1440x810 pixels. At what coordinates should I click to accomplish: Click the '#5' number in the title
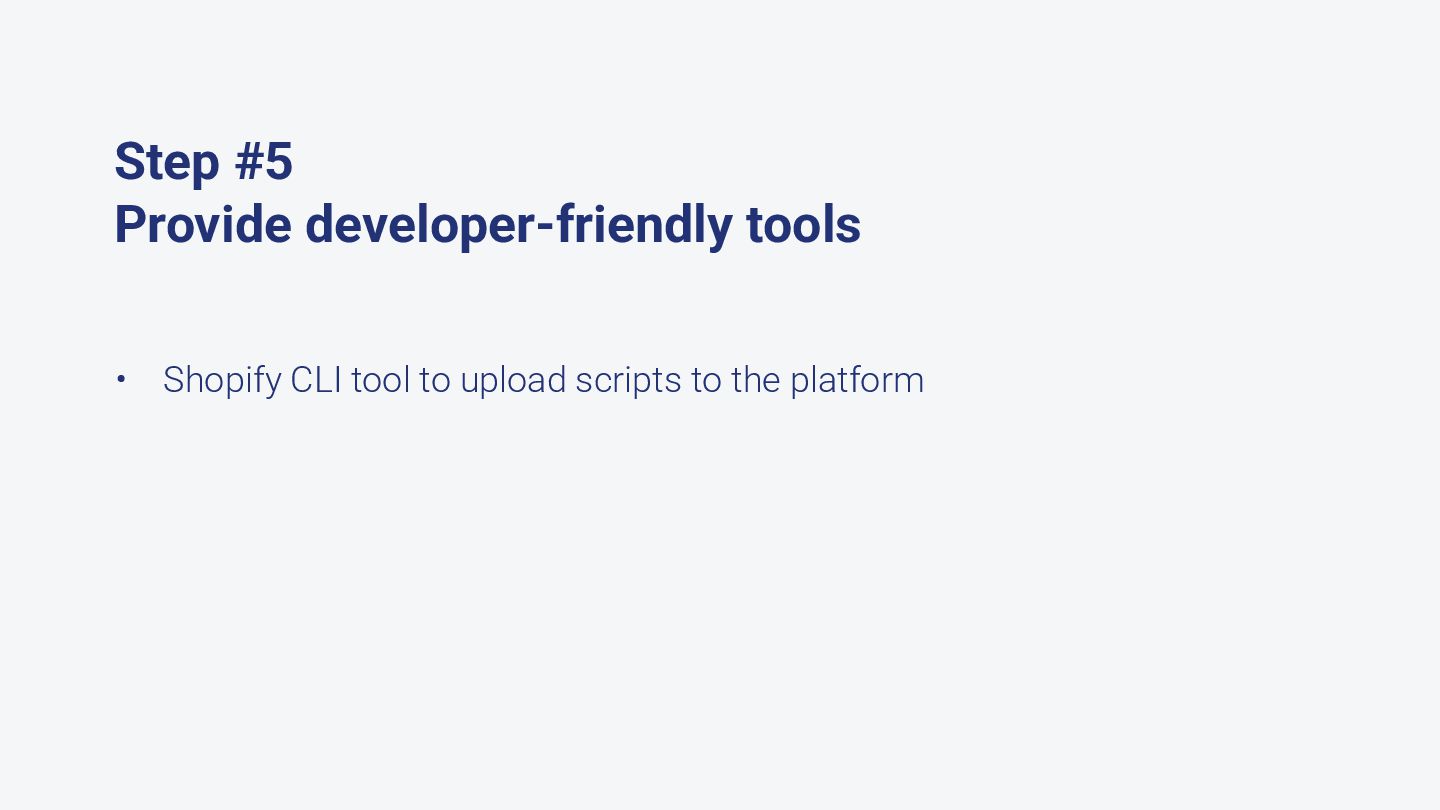tap(263, 161)
